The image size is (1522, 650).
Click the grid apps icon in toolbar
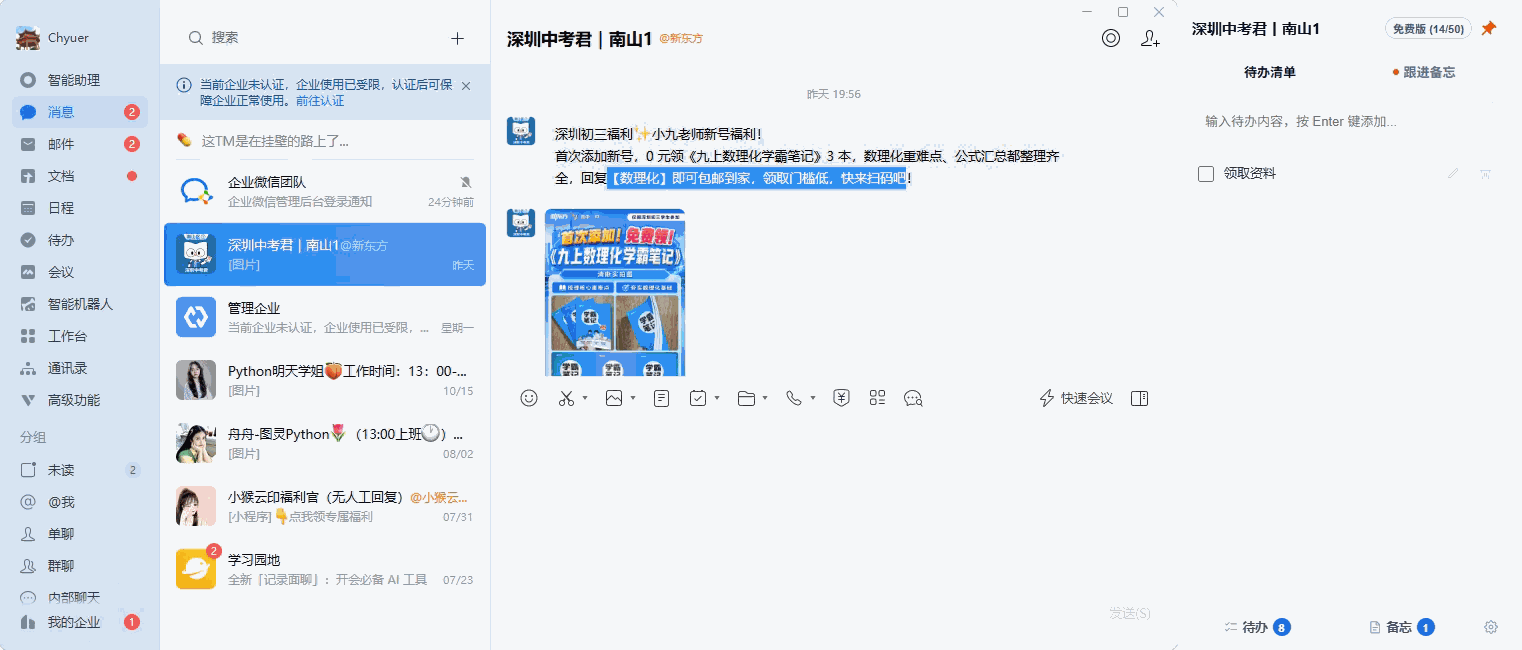pos(878,398)
